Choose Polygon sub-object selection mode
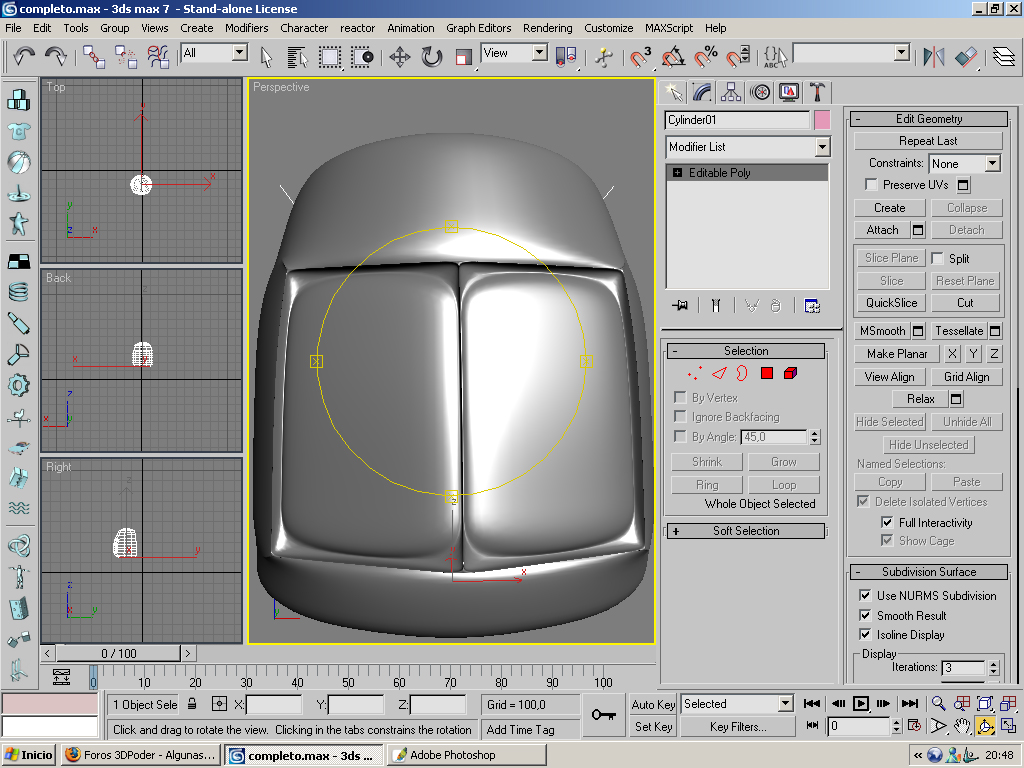This screenshot has height=768, width=1024. point(767,373)
